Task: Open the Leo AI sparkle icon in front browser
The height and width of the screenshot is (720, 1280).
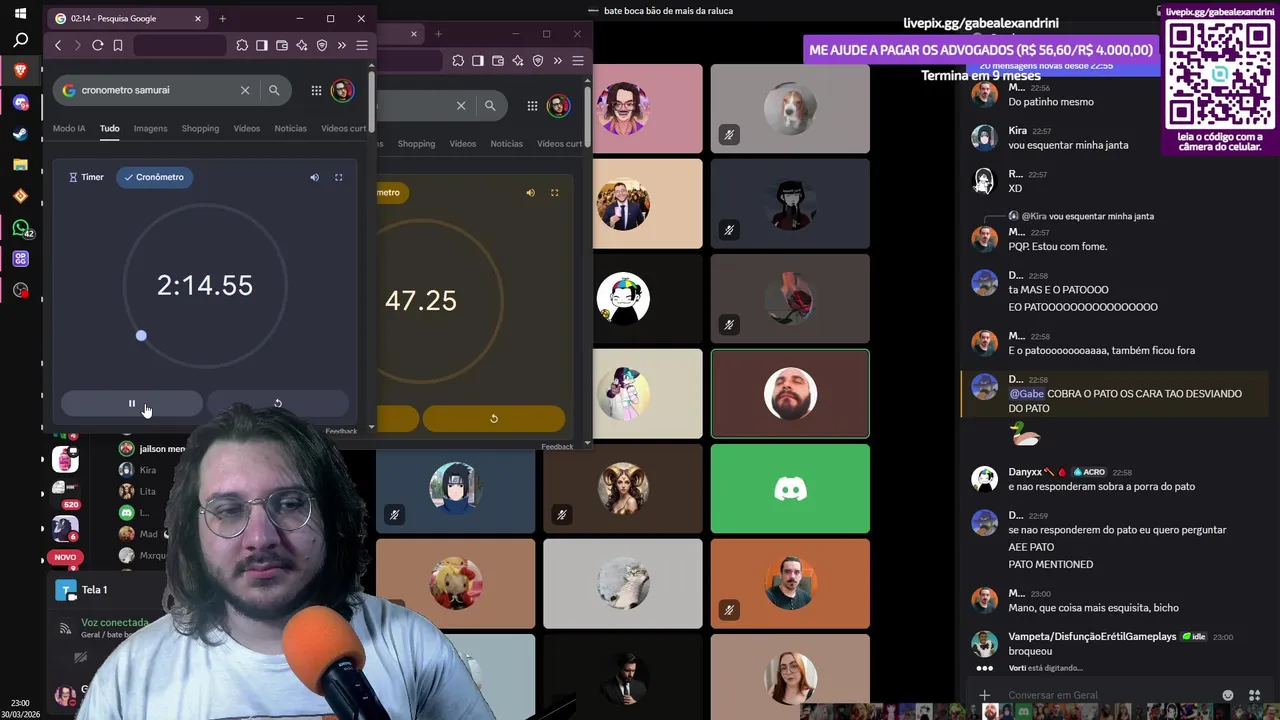Action: tap(302, 46)
